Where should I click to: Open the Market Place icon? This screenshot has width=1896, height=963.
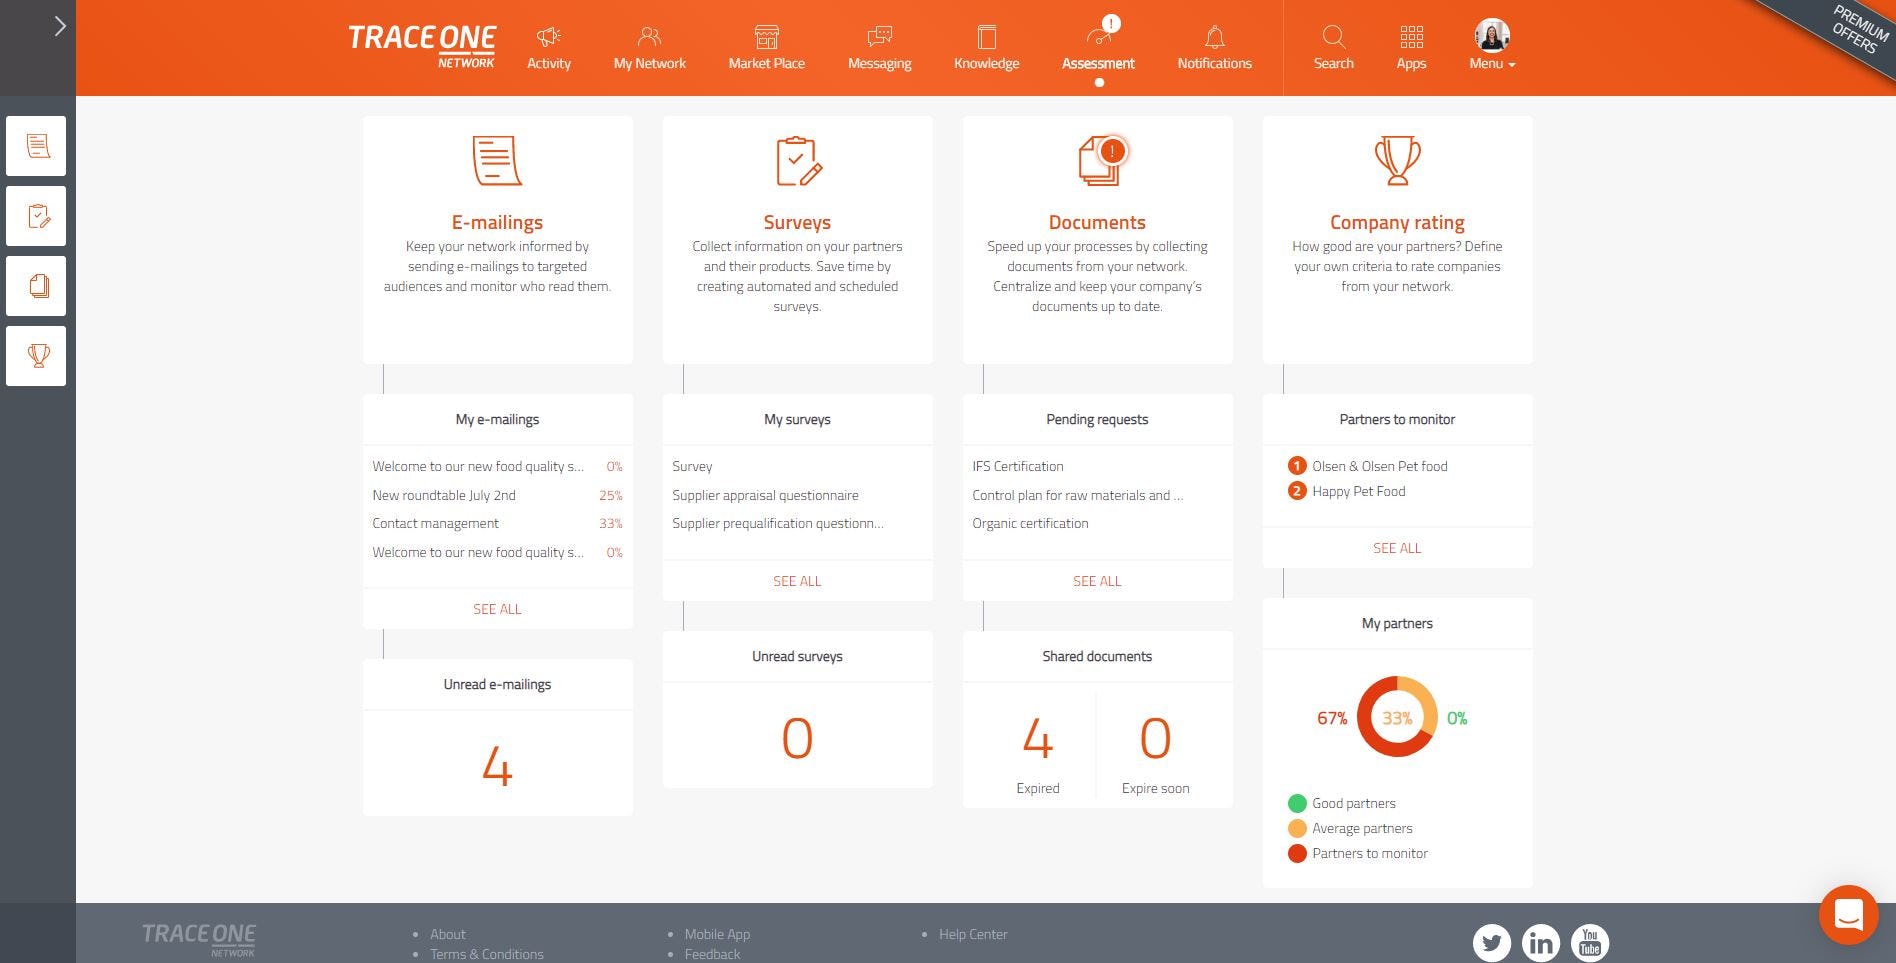[766, 45]
